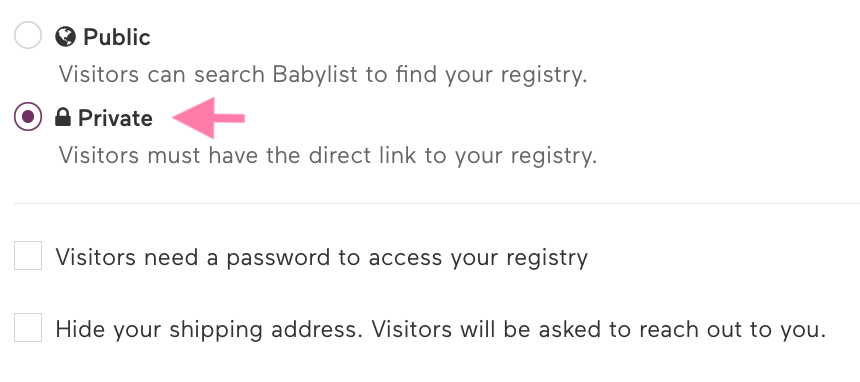The width and height of the screenshot is (860, 382).
Task: Click the 'Visitors can search Babylist' description
Action: point(323,75)
